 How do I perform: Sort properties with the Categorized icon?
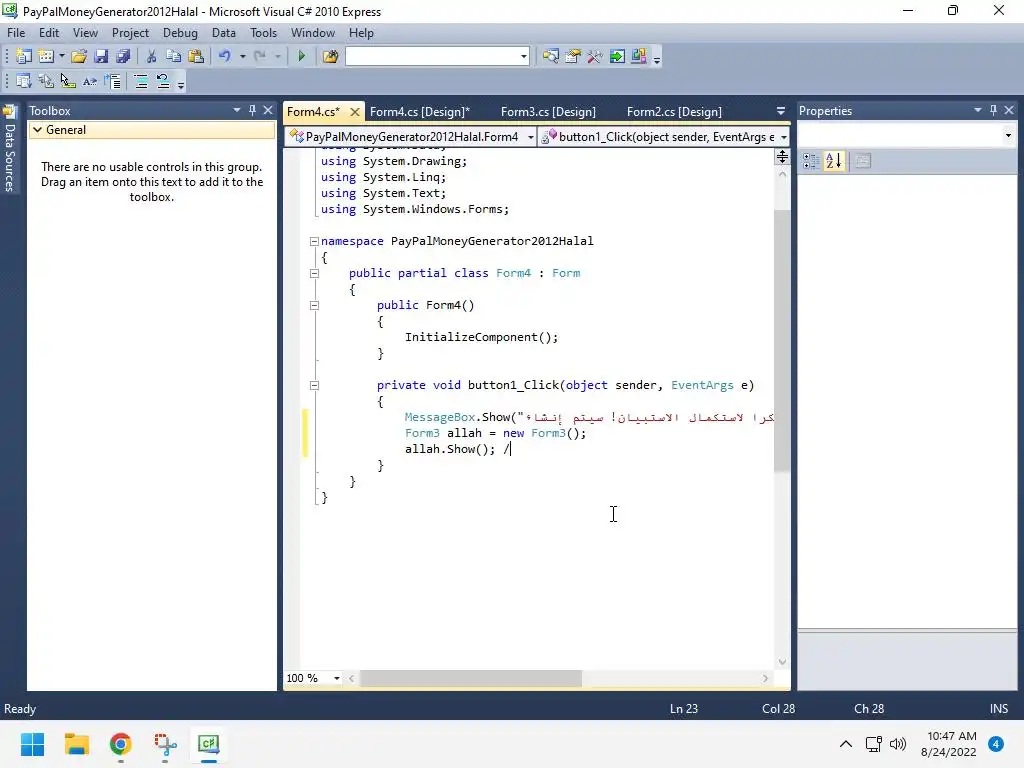click(x=811, y=161)
